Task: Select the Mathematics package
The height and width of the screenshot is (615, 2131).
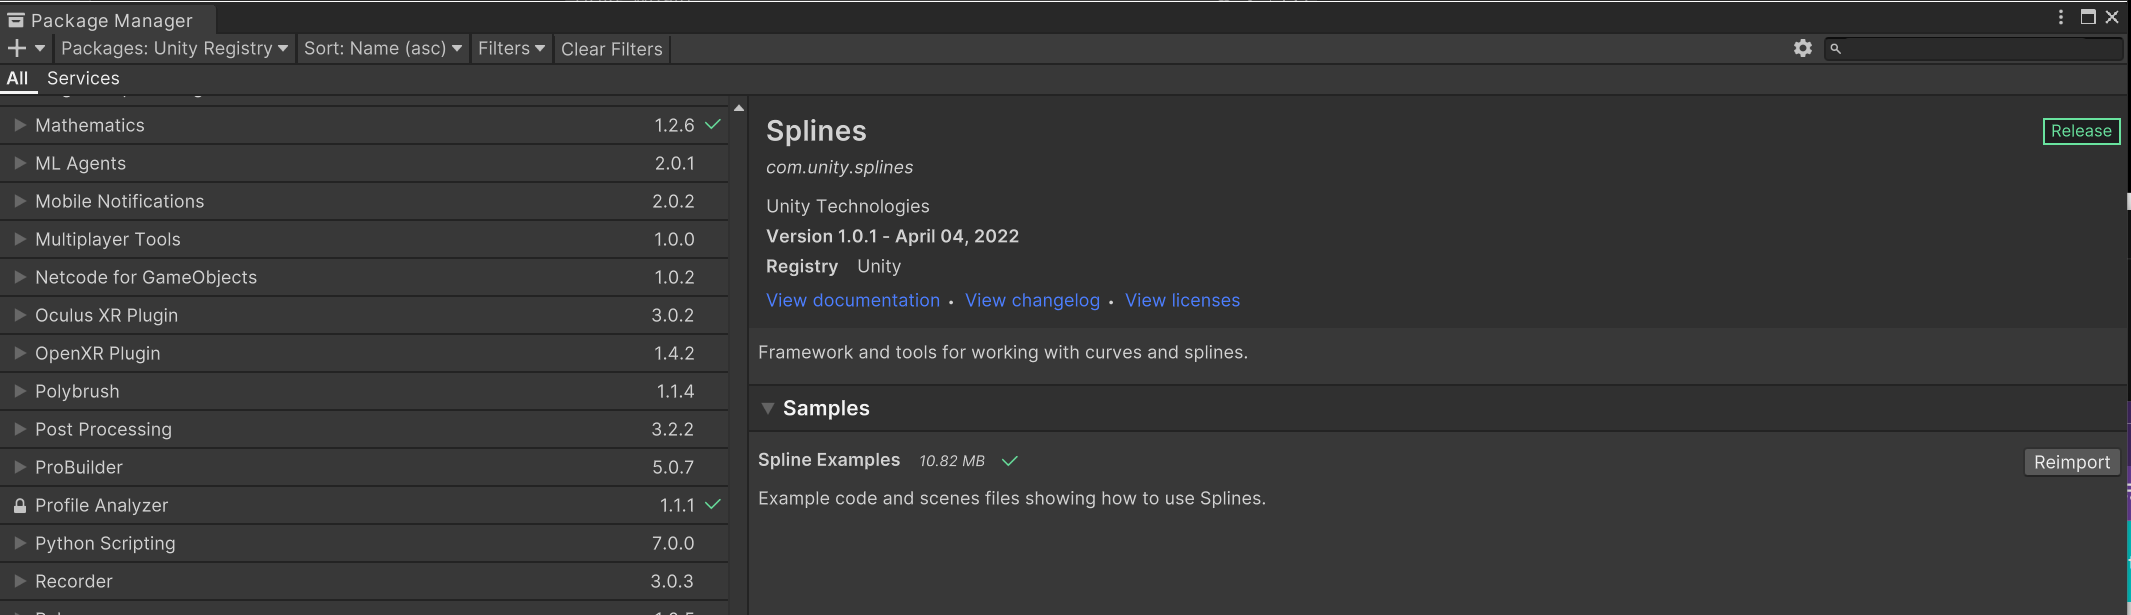Action: 364,125
